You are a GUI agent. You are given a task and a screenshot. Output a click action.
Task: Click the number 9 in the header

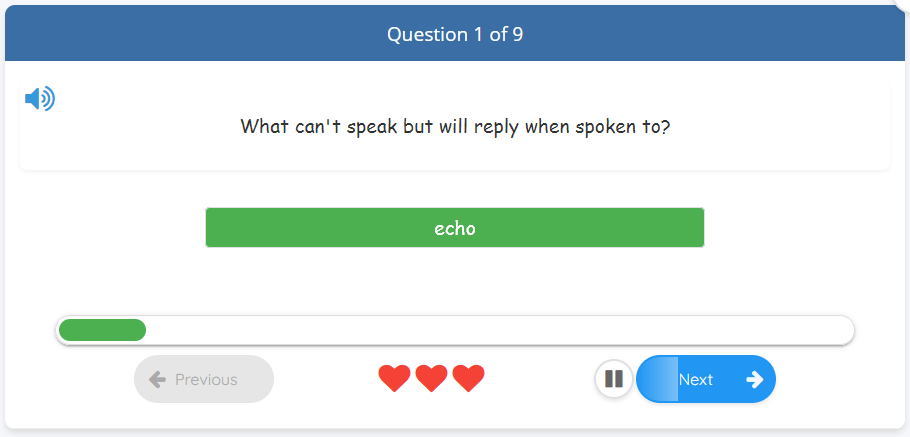(x=518, y=34)
